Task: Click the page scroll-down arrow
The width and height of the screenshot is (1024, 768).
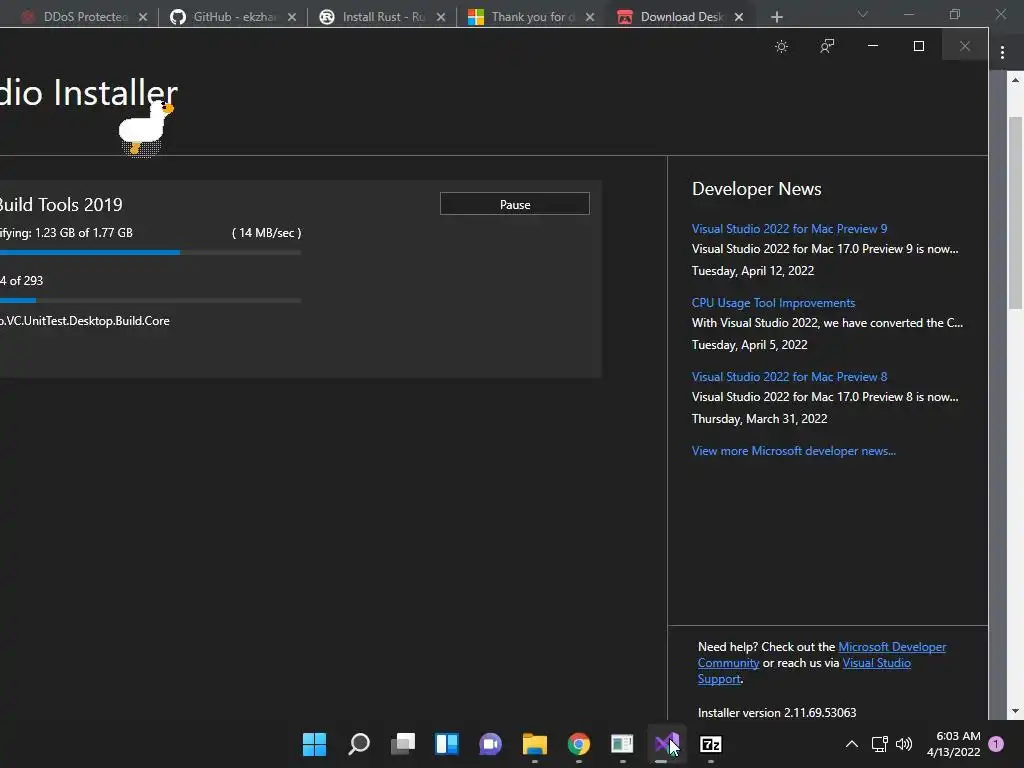Action: [1015, 711]
